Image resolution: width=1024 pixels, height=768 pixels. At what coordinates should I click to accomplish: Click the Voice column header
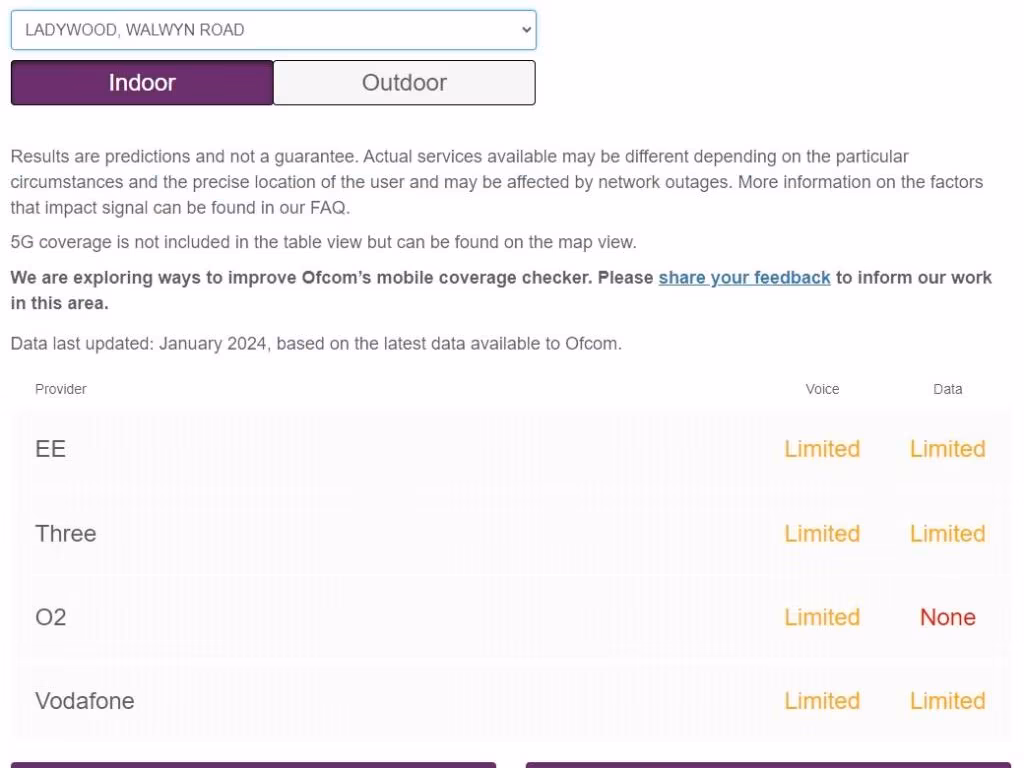tap(822, 389)
